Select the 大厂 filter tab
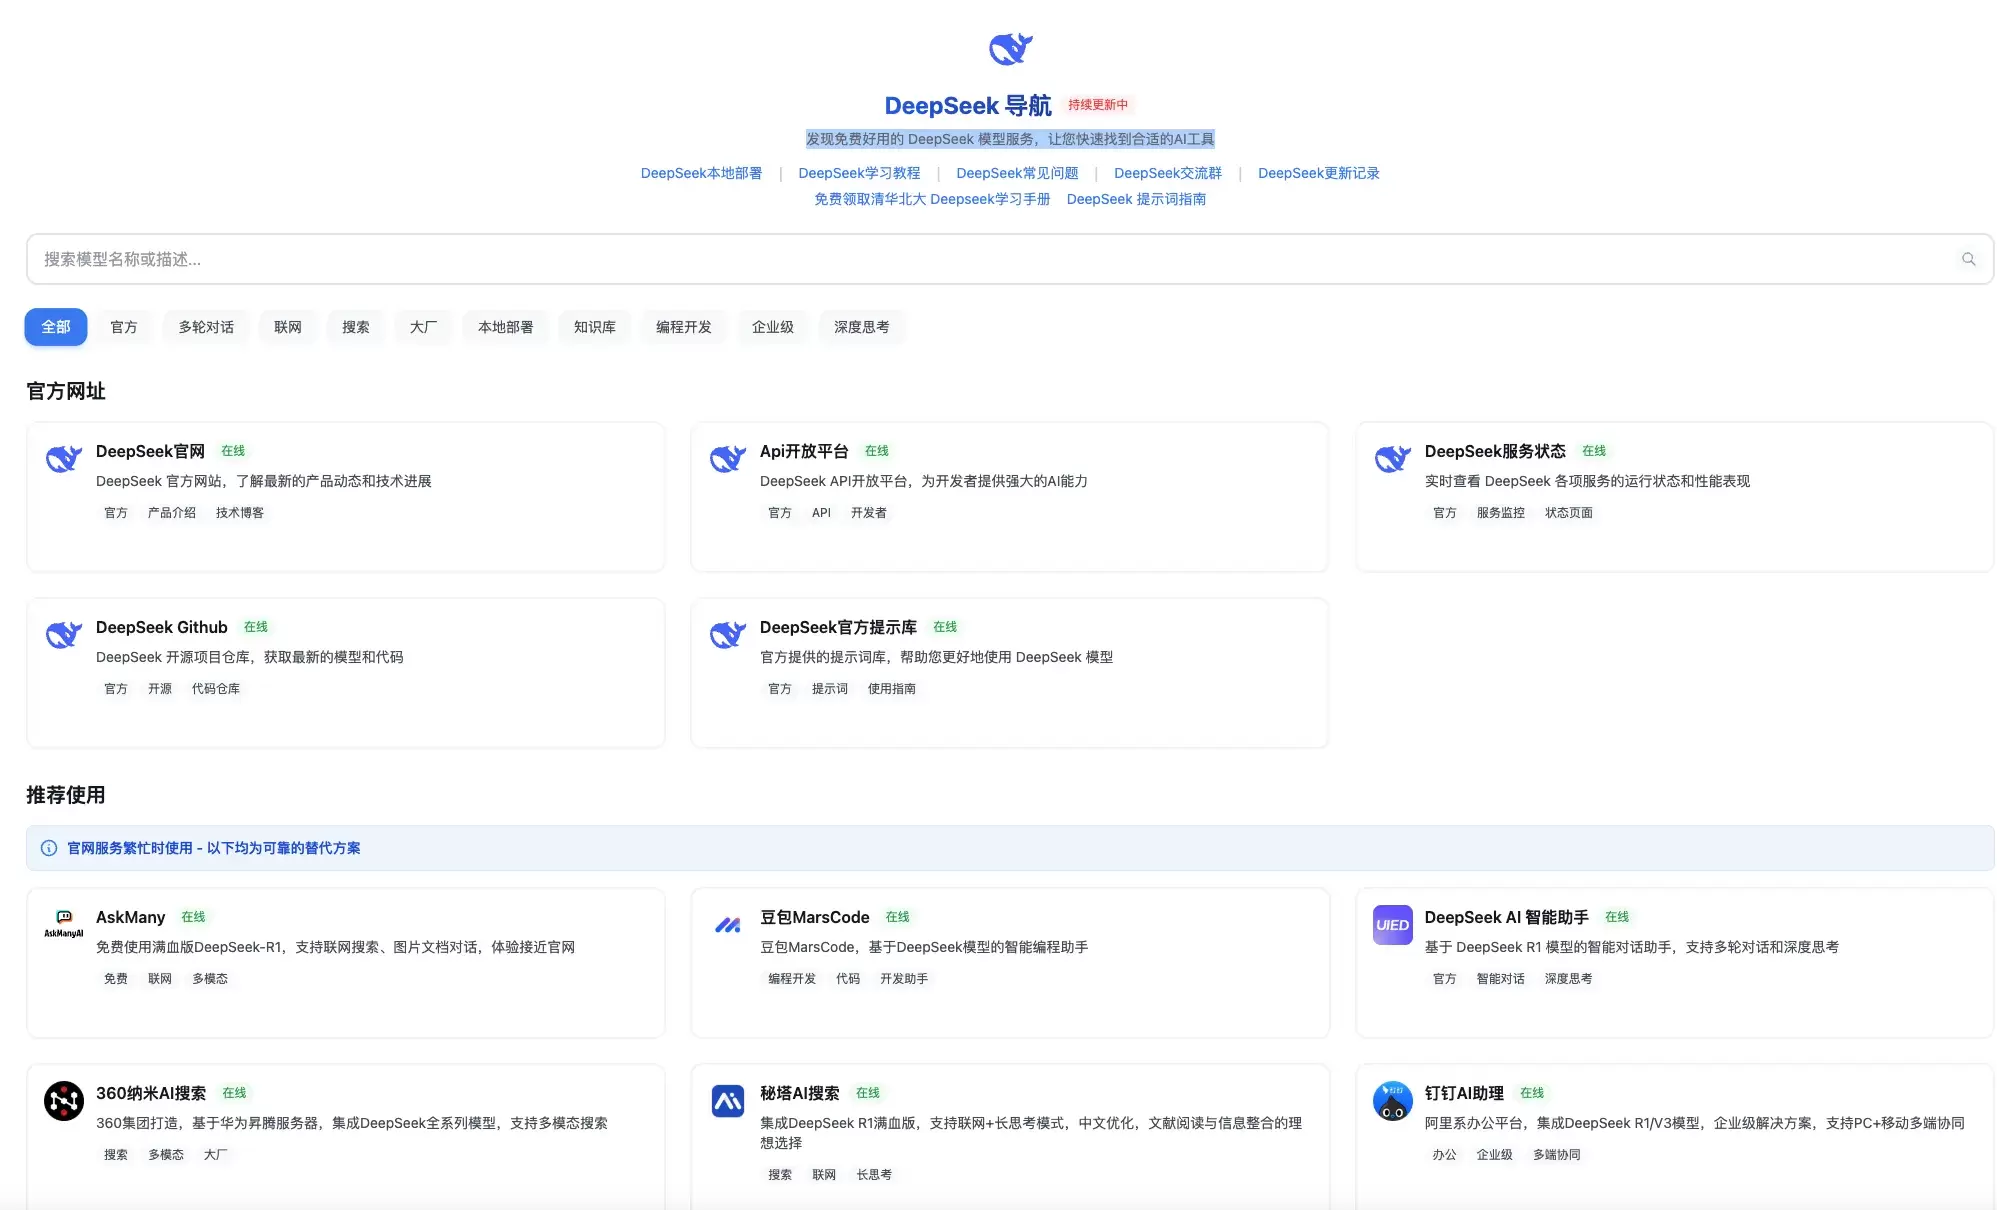The width and height of the screenshot is (1997, 1210). tap(424, 327)
